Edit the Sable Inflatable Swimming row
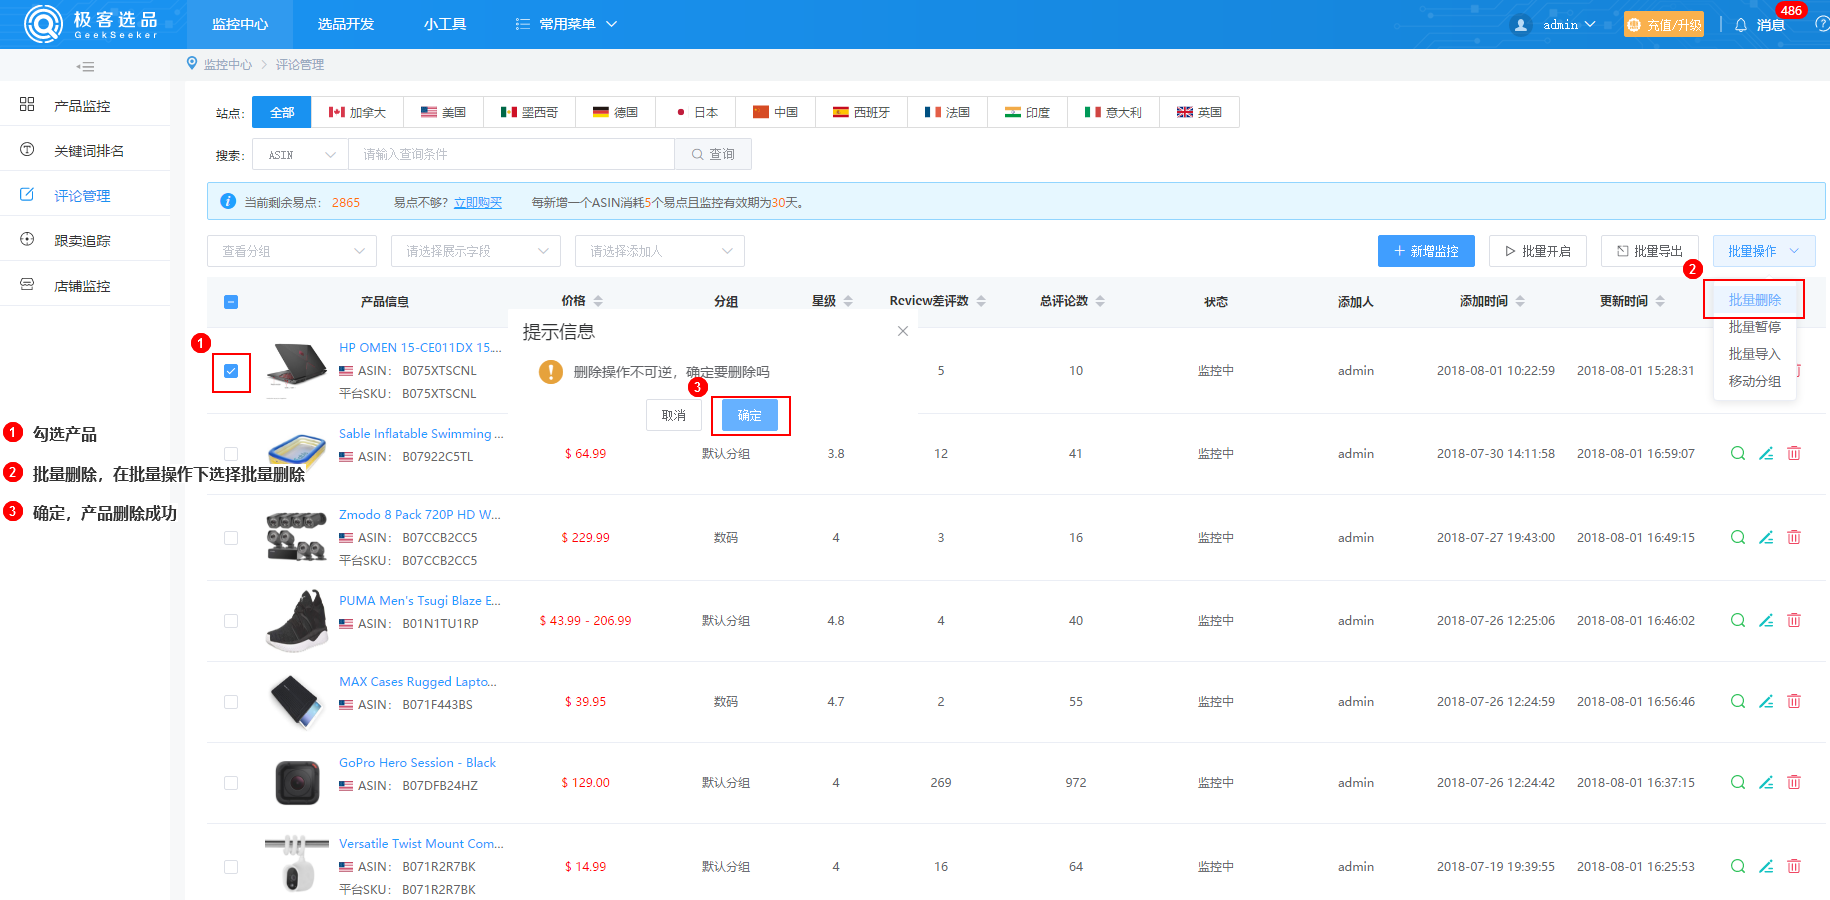Viewport: 1830px width, 900px height. pos(1766,453)
